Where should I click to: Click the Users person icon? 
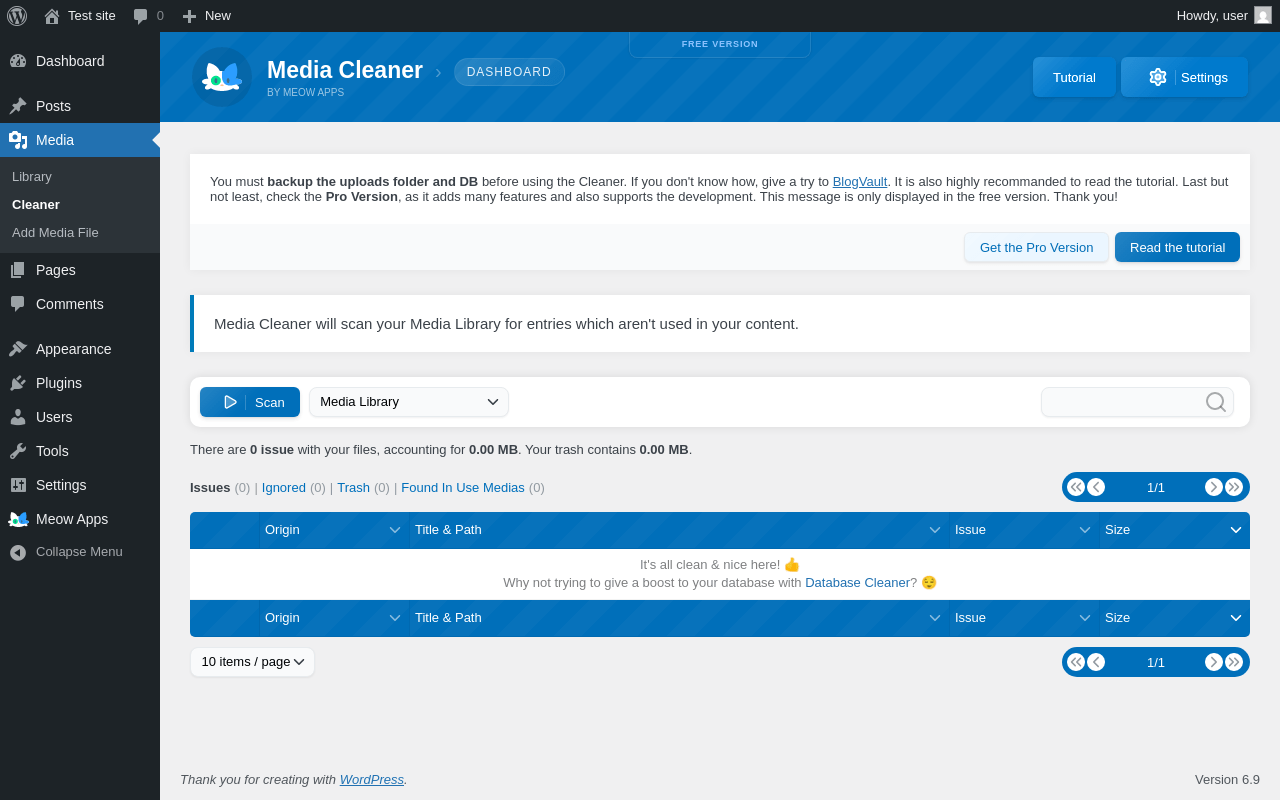point(18,417)
